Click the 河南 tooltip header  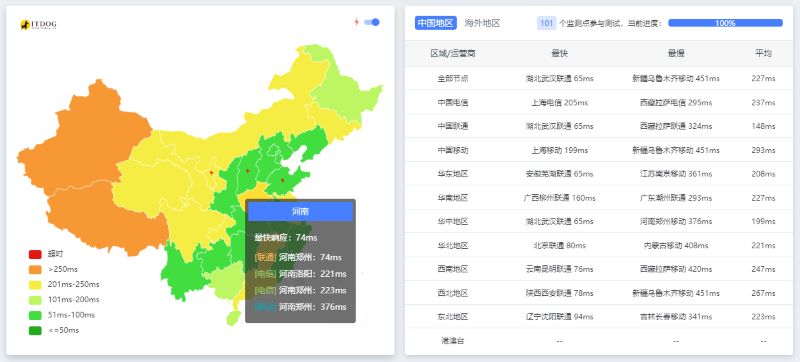[x=300, y=212]
